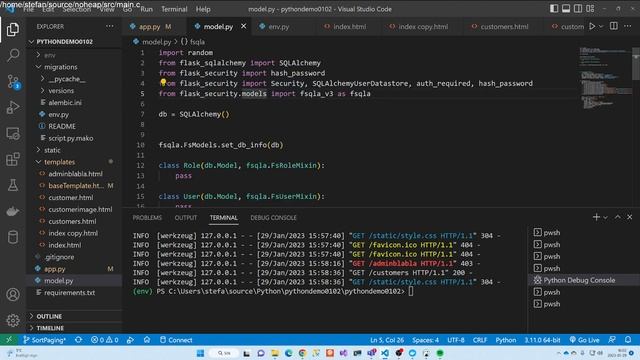Viewport: 640px width, 360px height.
Task: Collapse the migrations folder
Action: (60, 67)
